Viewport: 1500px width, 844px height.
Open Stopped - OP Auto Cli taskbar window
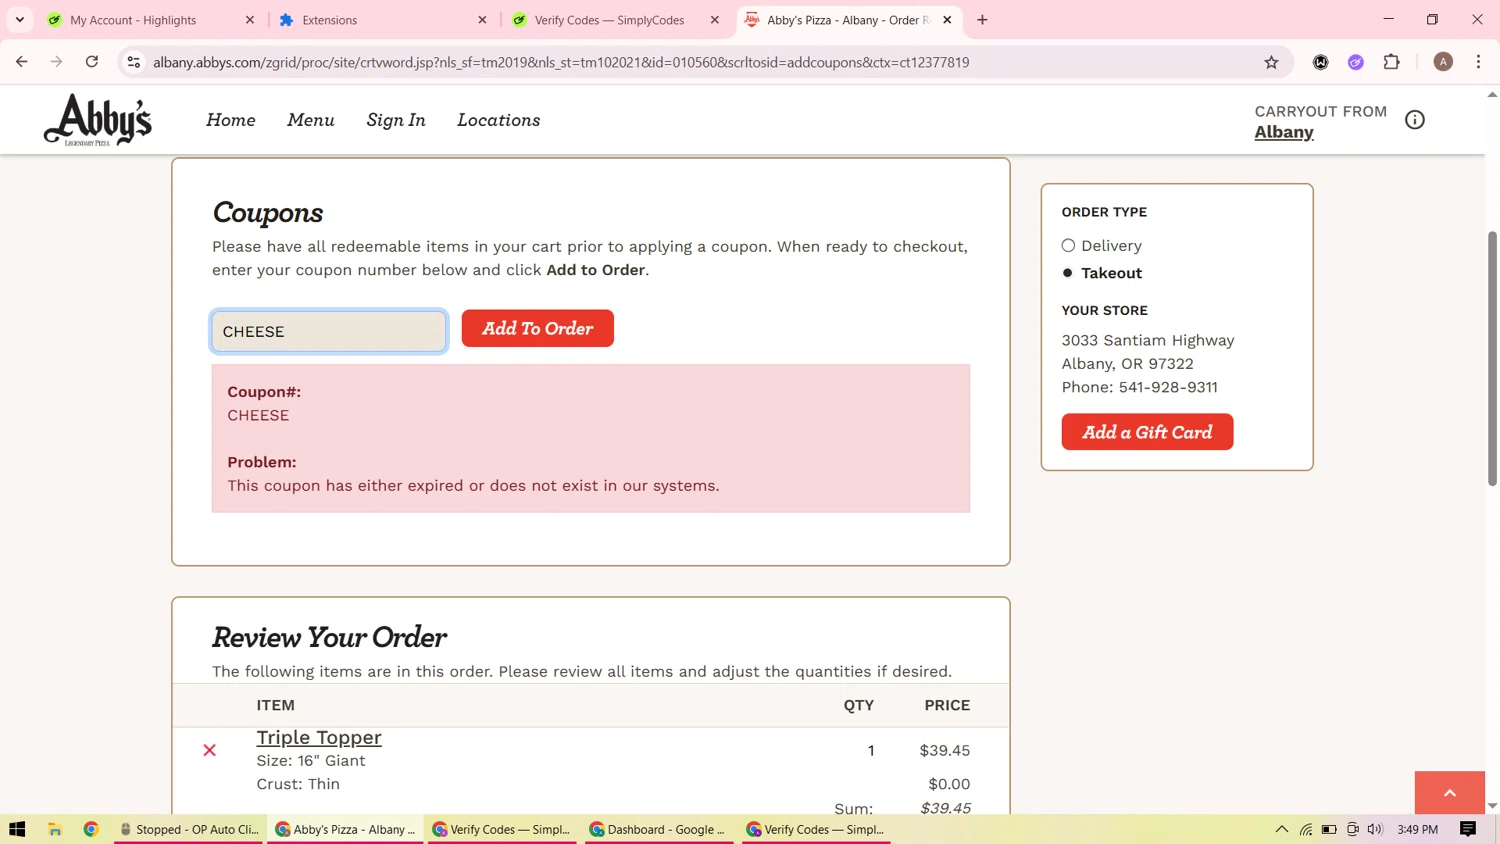pyautogui.click(x=189, y=829)
